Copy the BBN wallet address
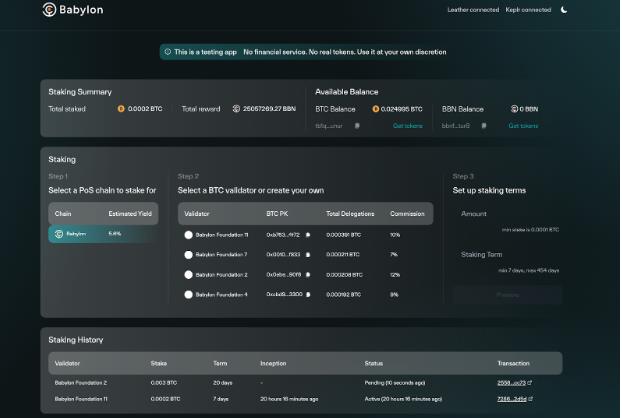Viewport: 622px width, 418px height. coord(483,126)
